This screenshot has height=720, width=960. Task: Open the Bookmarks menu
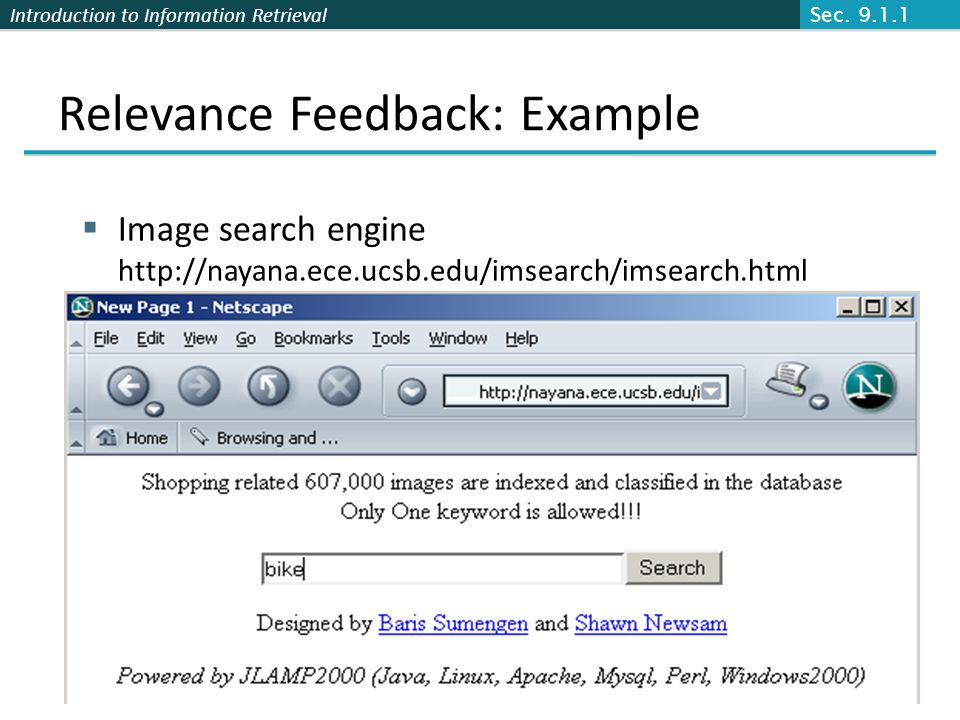313,338
